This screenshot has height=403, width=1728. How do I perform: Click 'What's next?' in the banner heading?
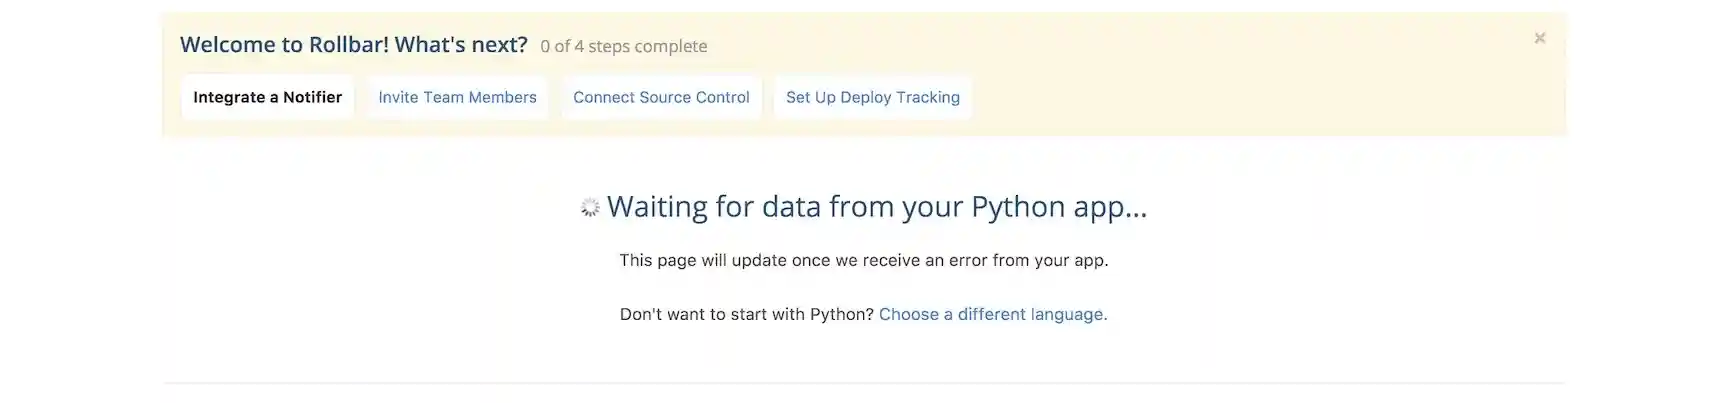tap(461, 45)
